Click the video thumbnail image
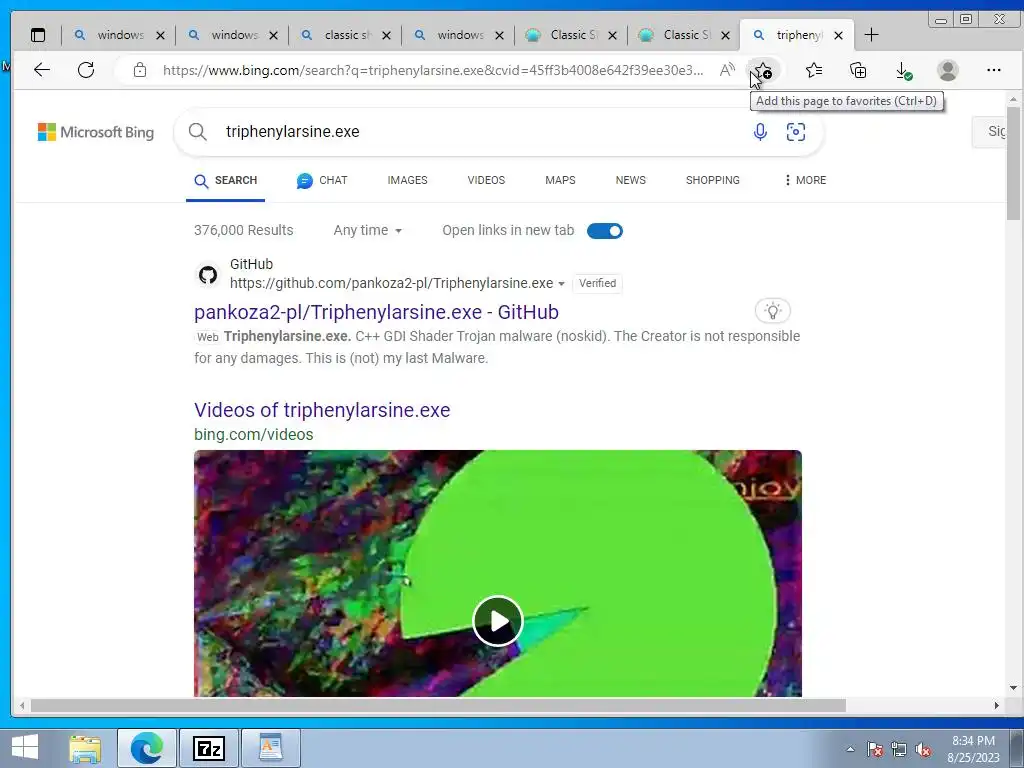 coord(498,573)
